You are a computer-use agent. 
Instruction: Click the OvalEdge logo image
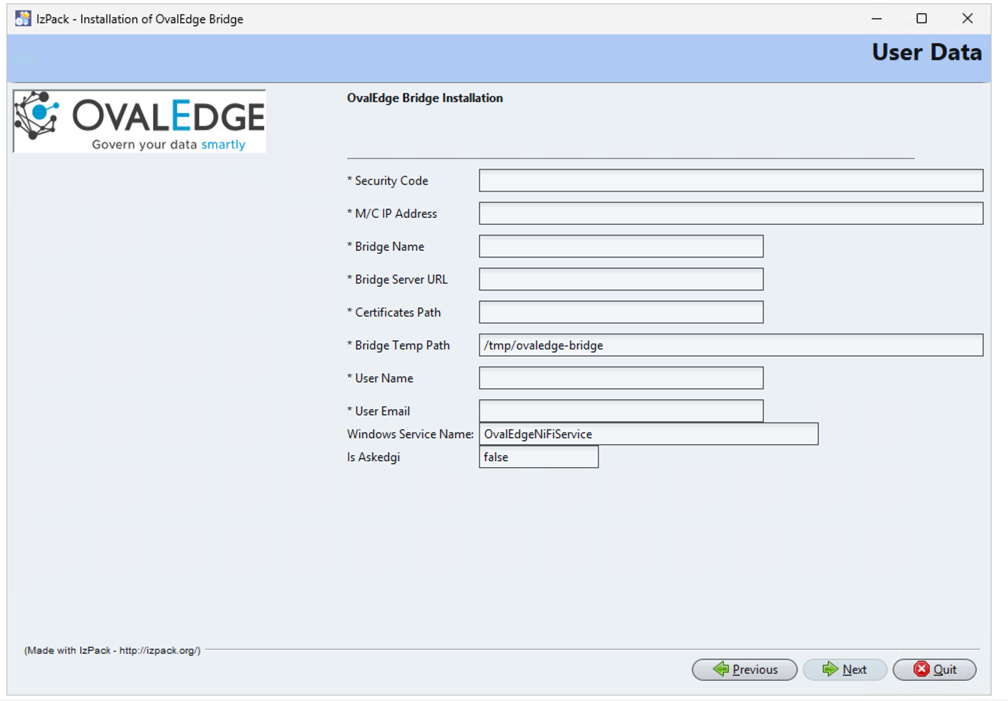pyautogui.click(x=140, y=122)
